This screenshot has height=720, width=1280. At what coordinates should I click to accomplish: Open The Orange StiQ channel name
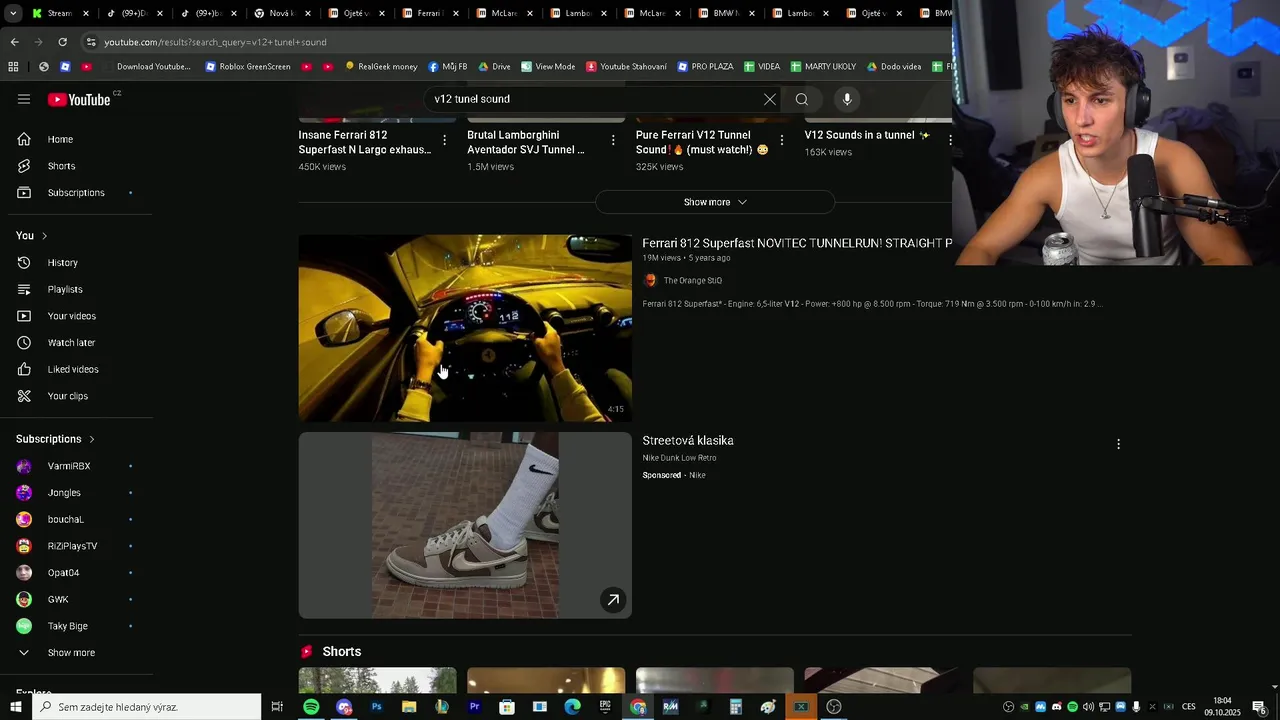(692, 281)
